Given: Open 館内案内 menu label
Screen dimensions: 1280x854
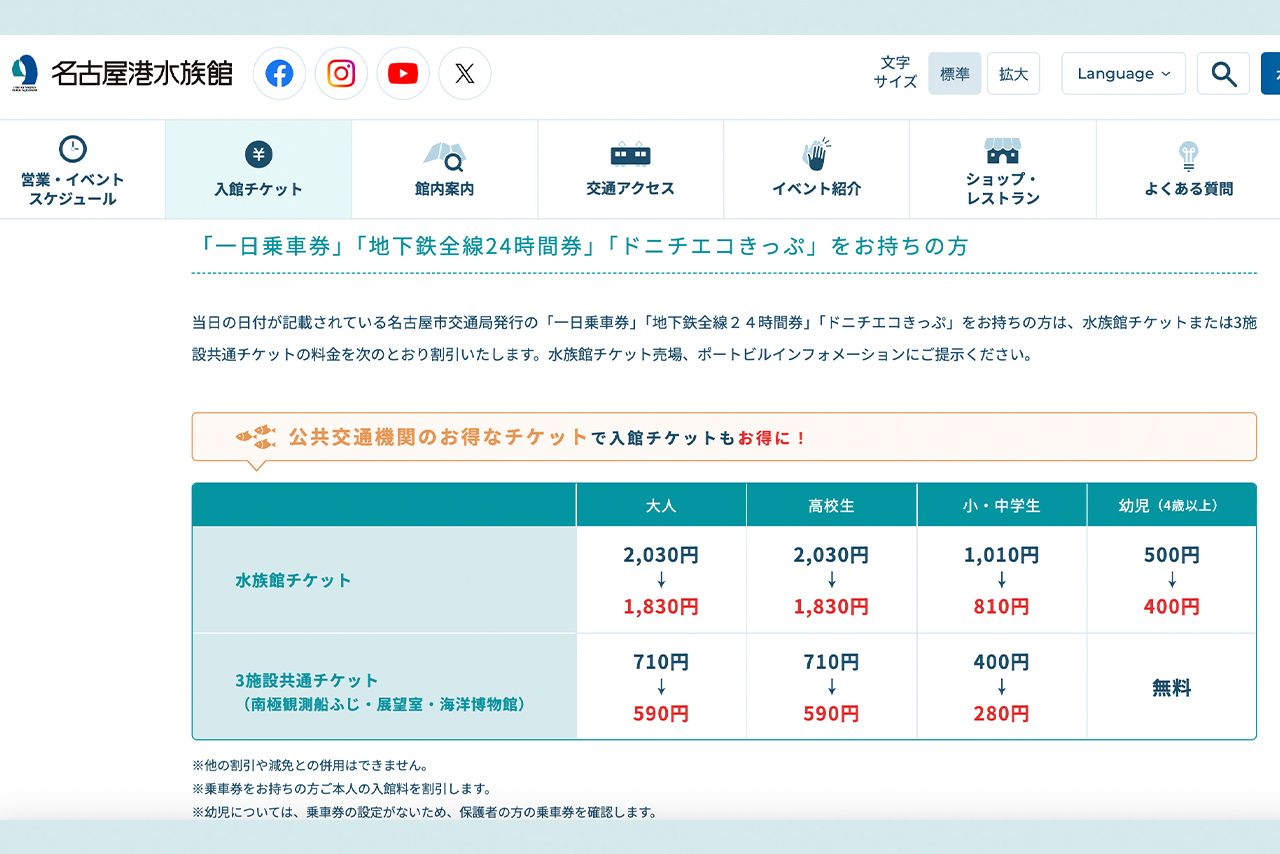Looking at the screenshot, I should point(444,189).
